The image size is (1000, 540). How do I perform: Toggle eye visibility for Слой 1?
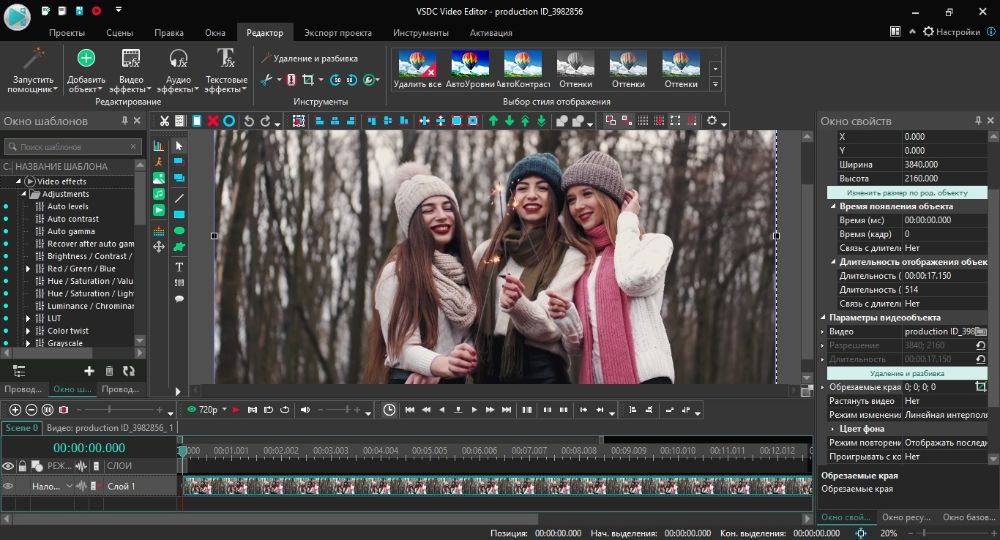[8, 486]
